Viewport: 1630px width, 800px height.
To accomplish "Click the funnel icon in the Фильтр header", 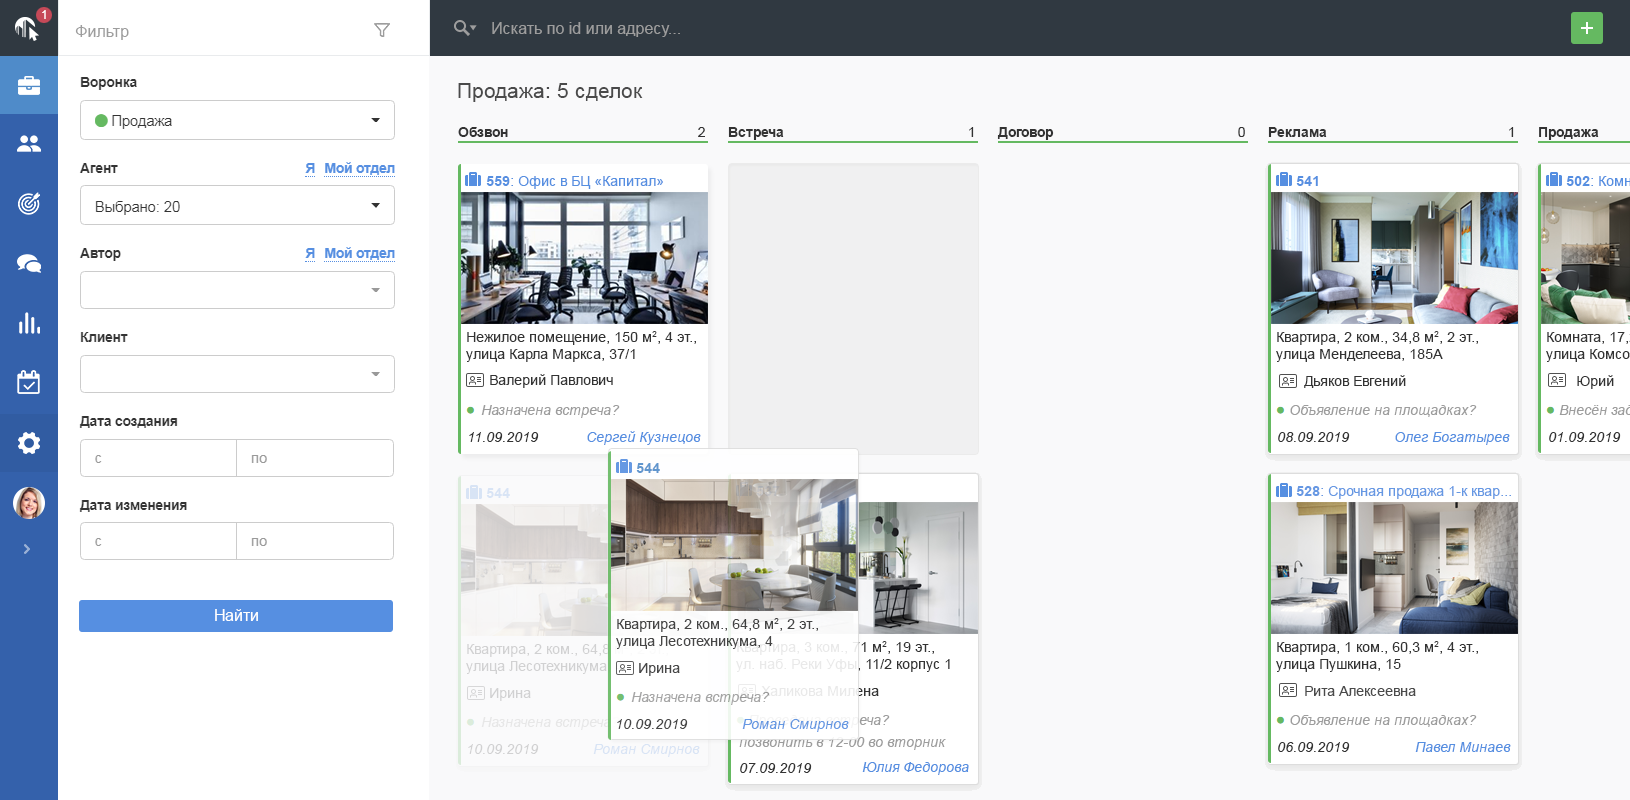I will pyautogui.click(x=382, y=30).
